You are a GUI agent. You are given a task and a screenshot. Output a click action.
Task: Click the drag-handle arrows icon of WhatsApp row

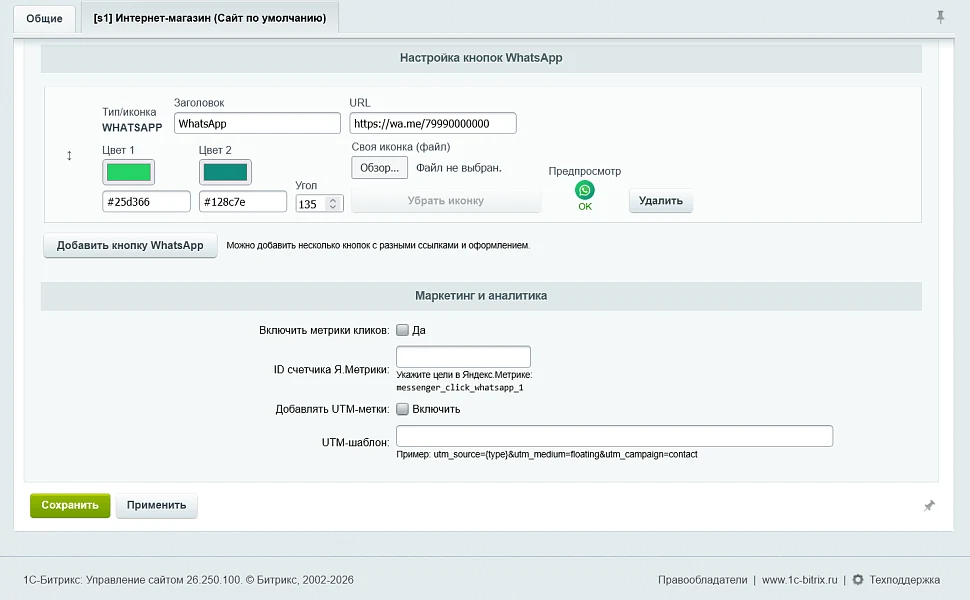pos(69,155)
